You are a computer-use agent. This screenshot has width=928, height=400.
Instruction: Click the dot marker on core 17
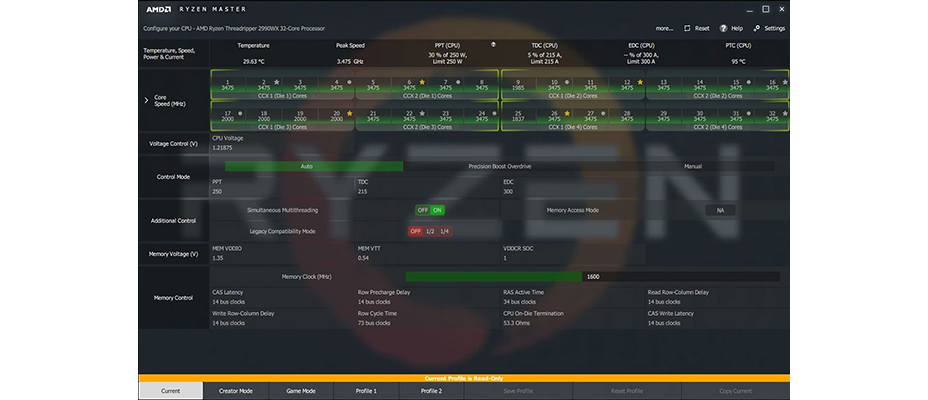(240, 113)
